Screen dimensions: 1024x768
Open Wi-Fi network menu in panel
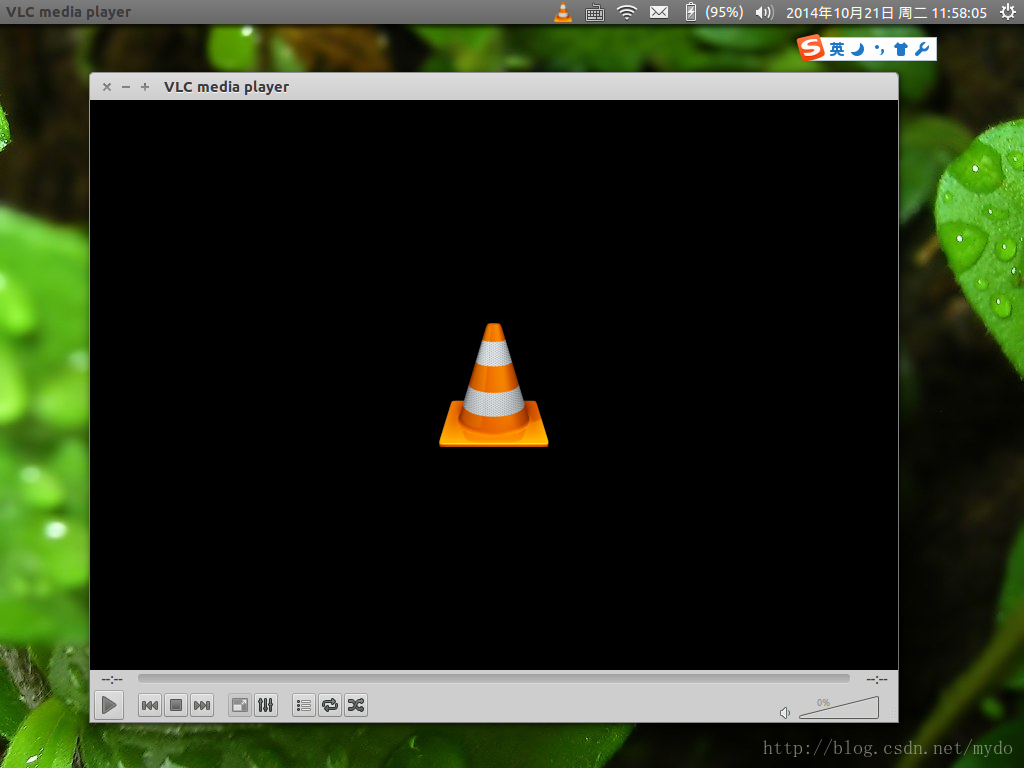point(627,12)
